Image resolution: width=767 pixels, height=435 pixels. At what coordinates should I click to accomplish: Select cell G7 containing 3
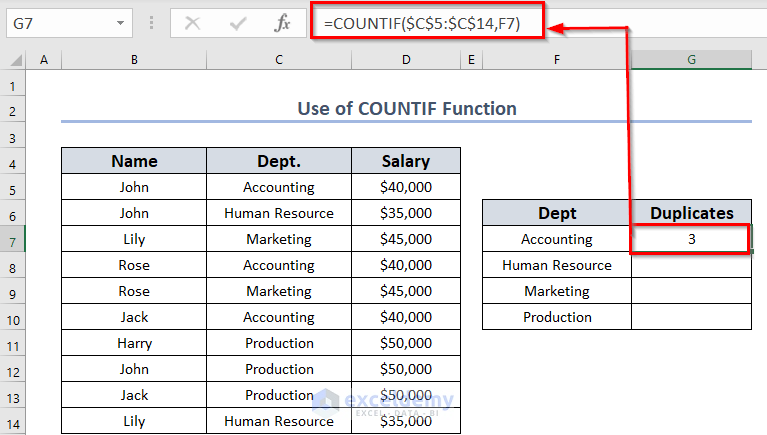point(691,239)
